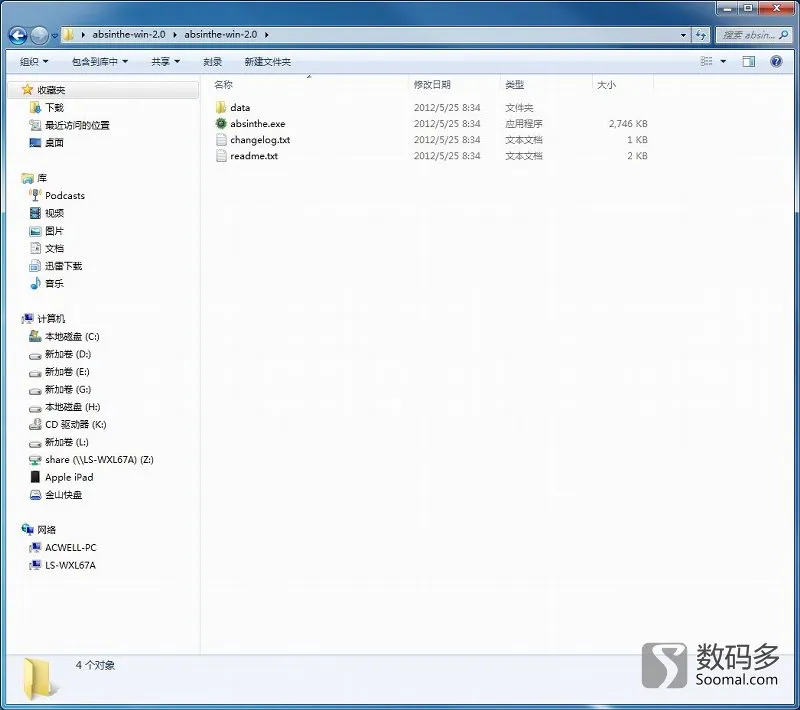
Task: Open the view options dropdown arrow
Action: pos(723,62)
